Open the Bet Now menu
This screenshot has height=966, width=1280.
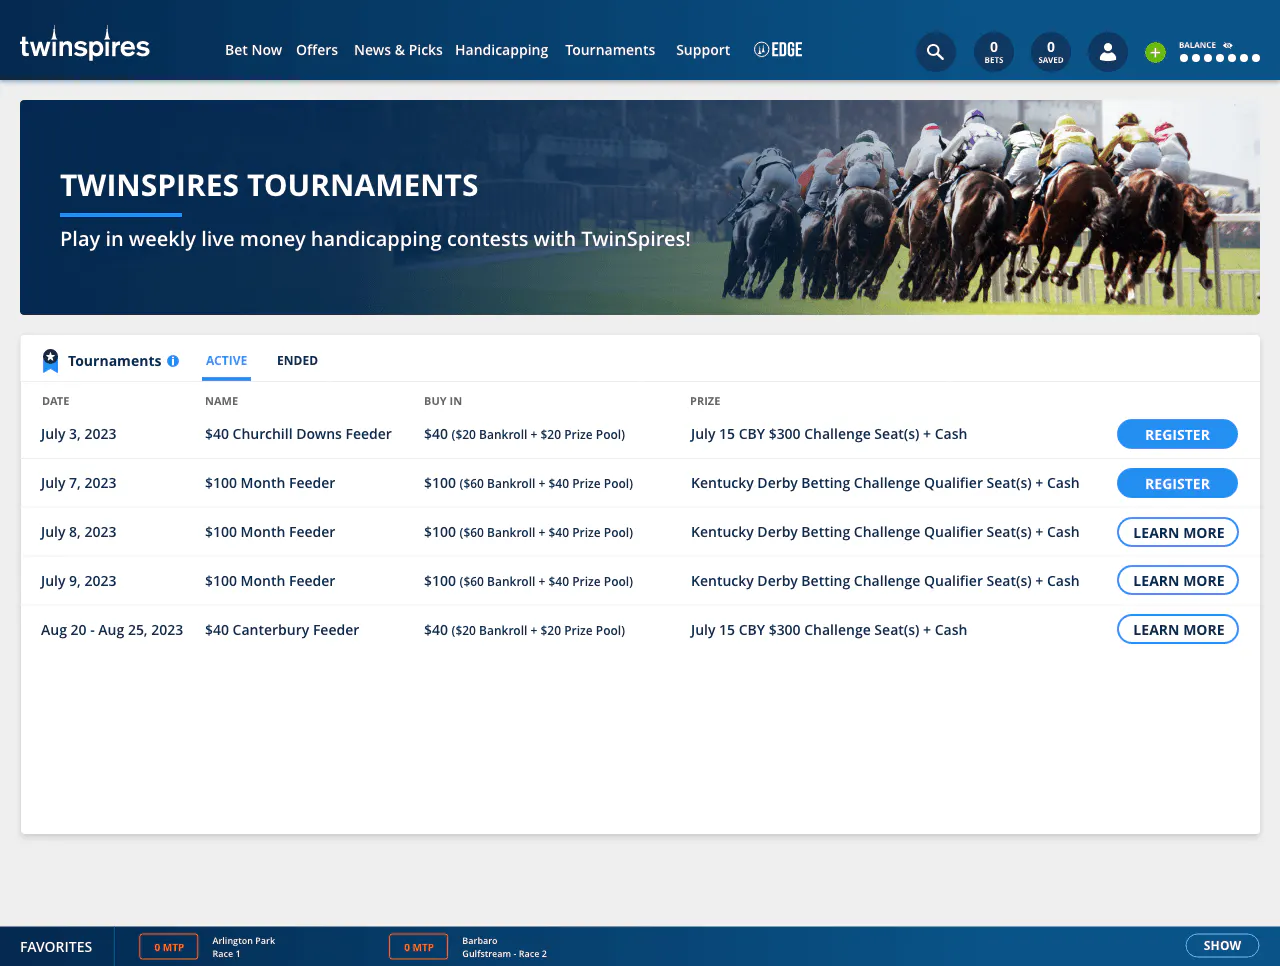pyautogui.click(x=253, y=50)
